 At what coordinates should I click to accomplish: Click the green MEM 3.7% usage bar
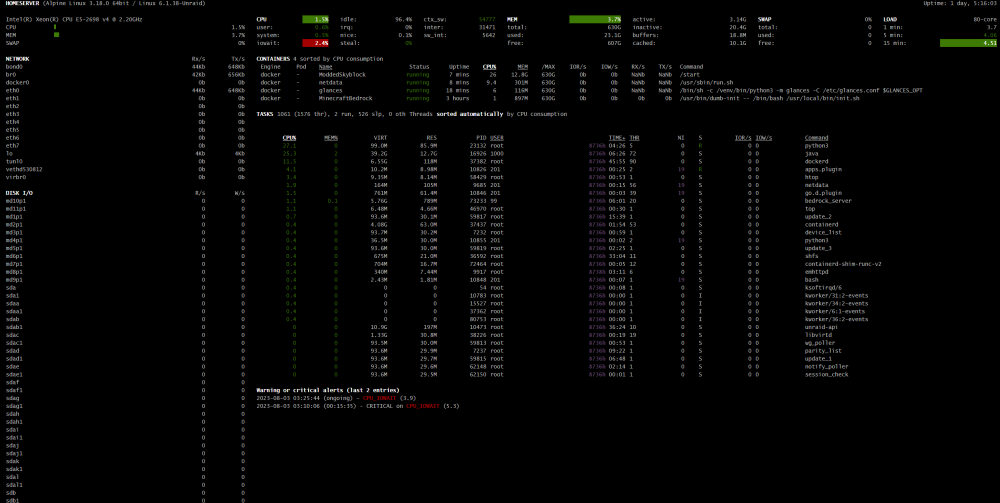tap(595, 20)
